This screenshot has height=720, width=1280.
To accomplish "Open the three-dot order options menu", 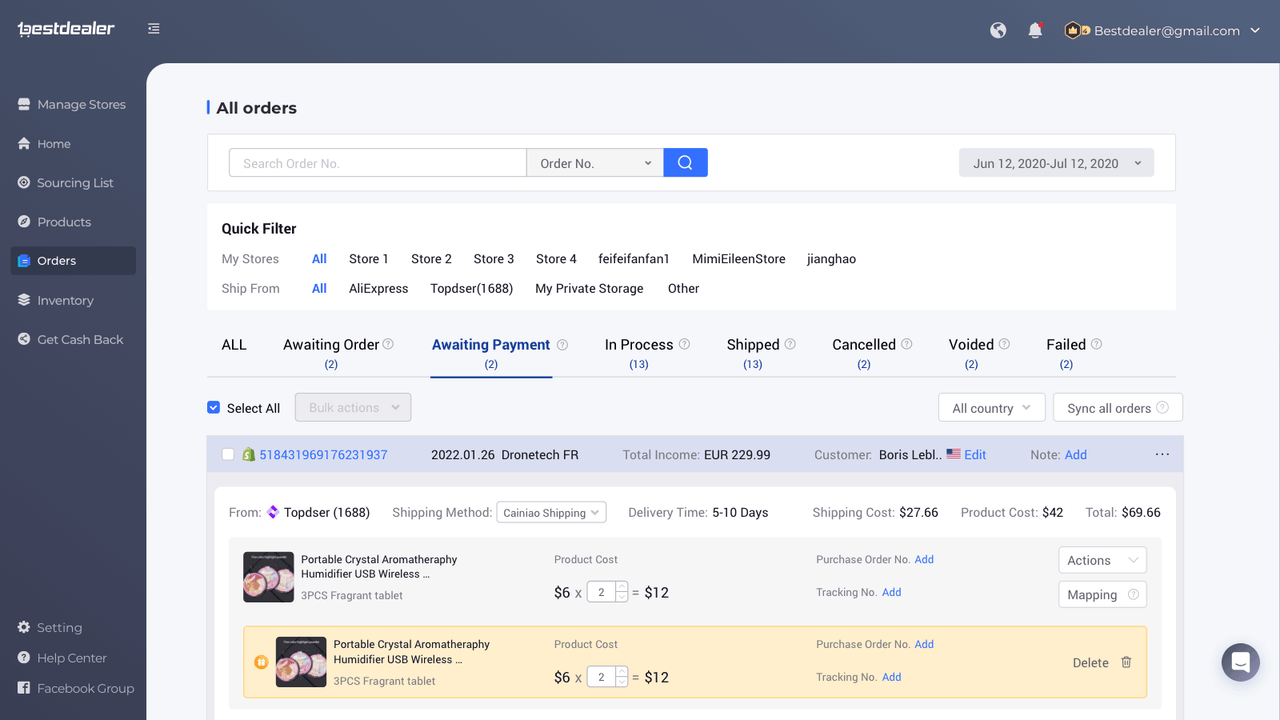I will pyautogui.click(x=1162, y=454).
